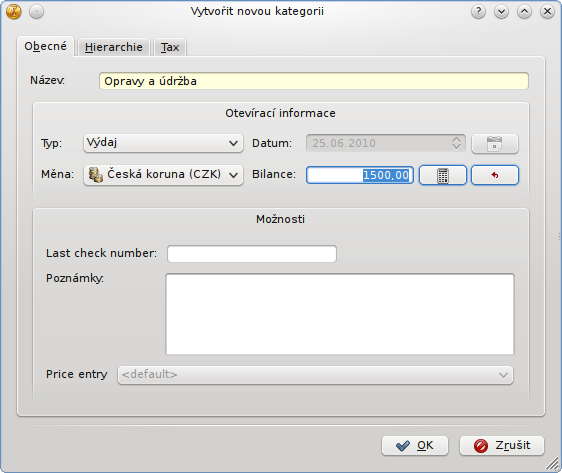The image size is (562, 473).
Task: Click the help question mark button
Action: [x=478, y=12]
